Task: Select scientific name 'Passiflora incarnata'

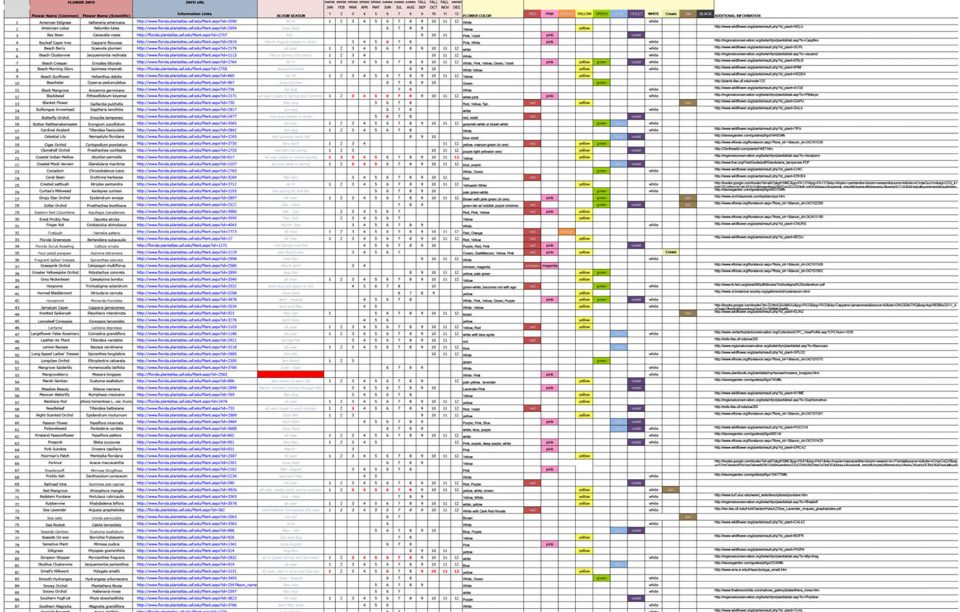Action: [107, 422]
